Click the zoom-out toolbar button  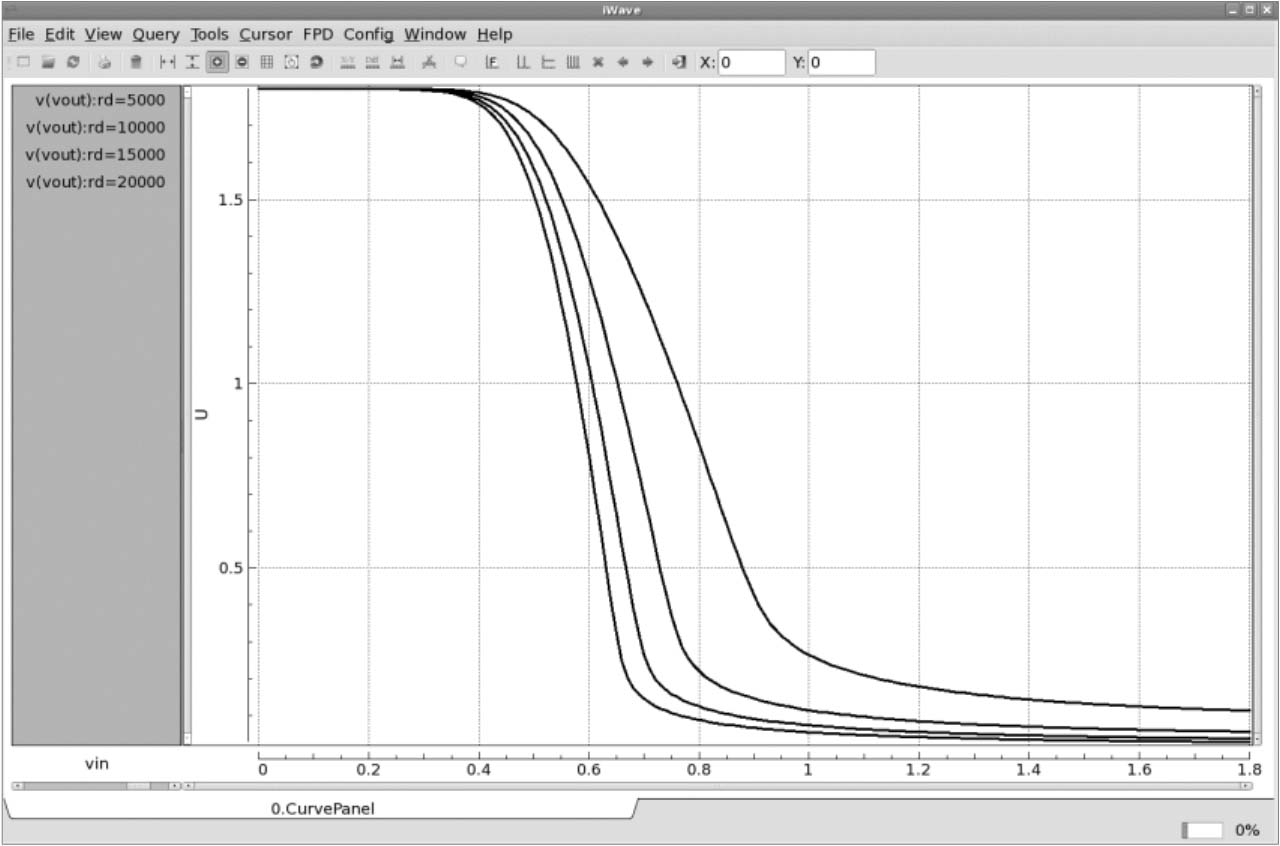[x=242, y=62]
